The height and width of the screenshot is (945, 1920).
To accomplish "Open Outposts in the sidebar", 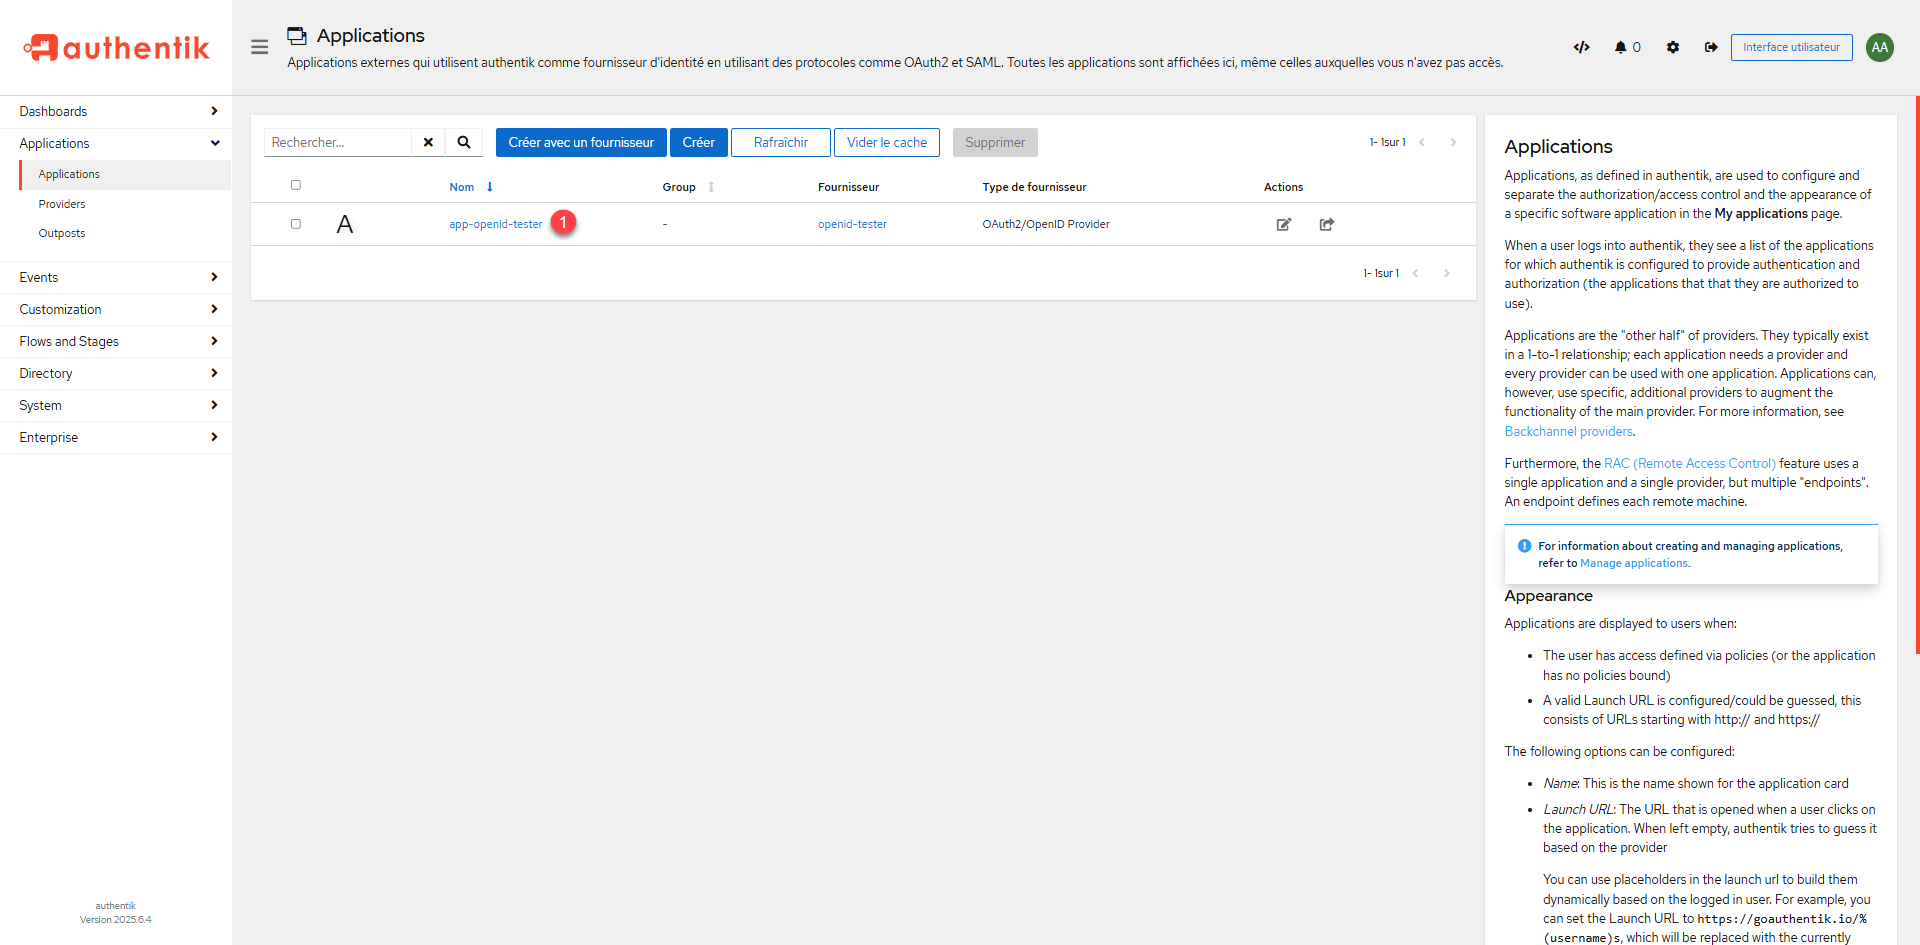I will coord(62,233).
